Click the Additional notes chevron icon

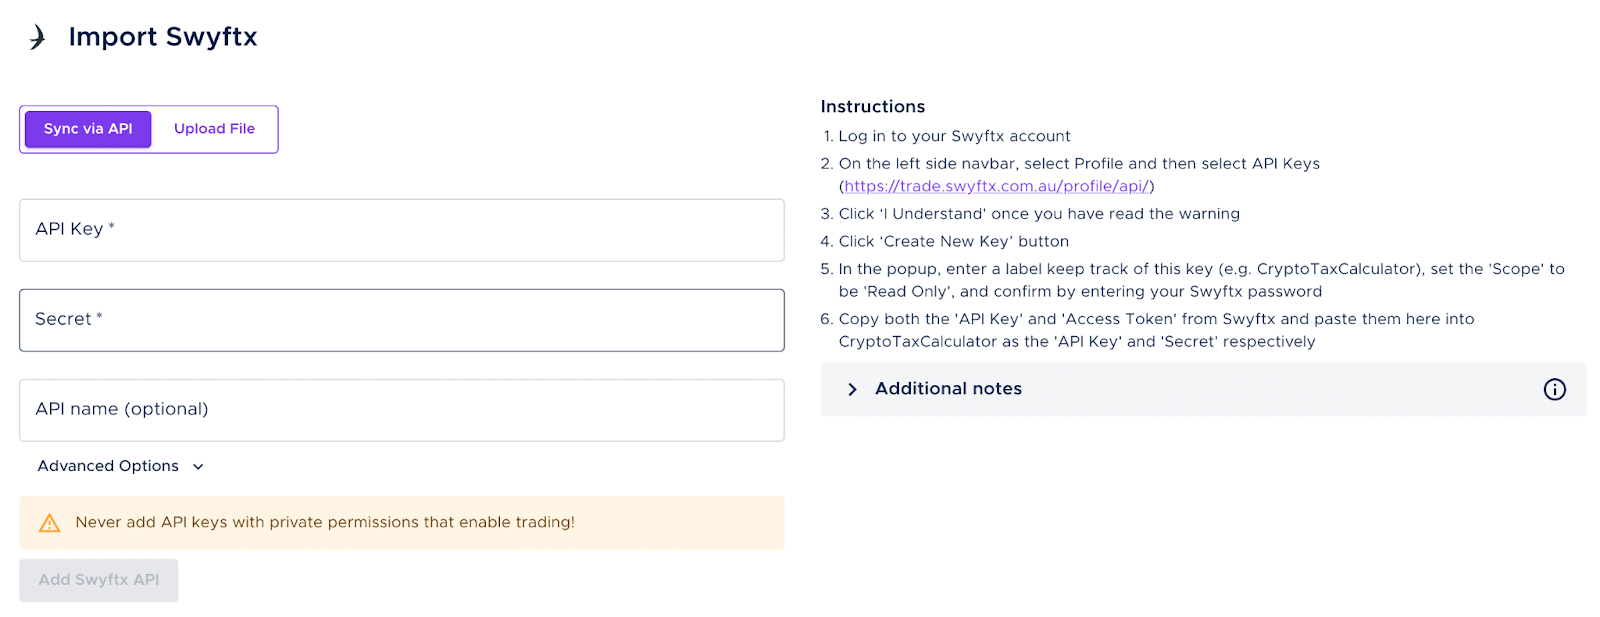(852, 389)
